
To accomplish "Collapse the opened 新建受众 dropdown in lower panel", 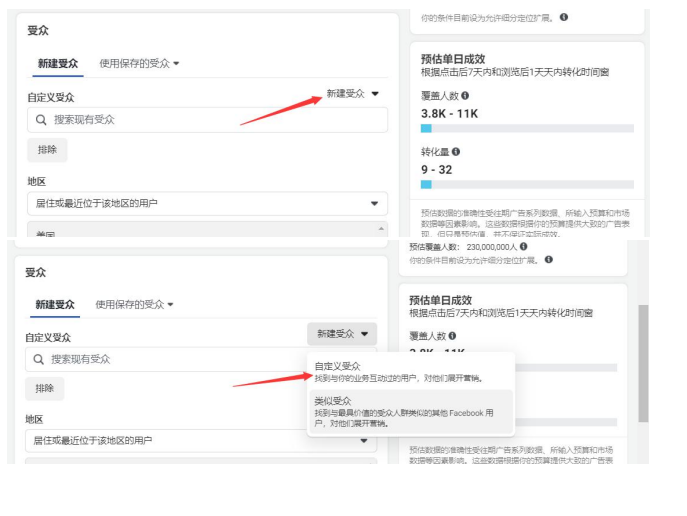I will [x=342, y=334].
